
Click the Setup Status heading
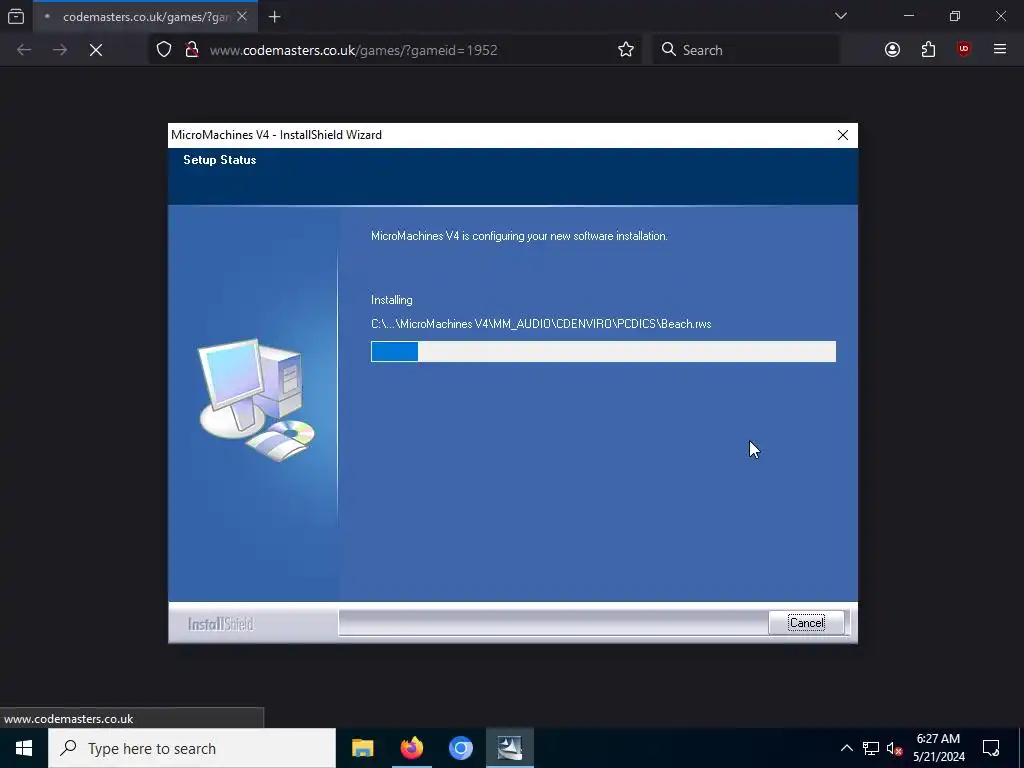219,160
